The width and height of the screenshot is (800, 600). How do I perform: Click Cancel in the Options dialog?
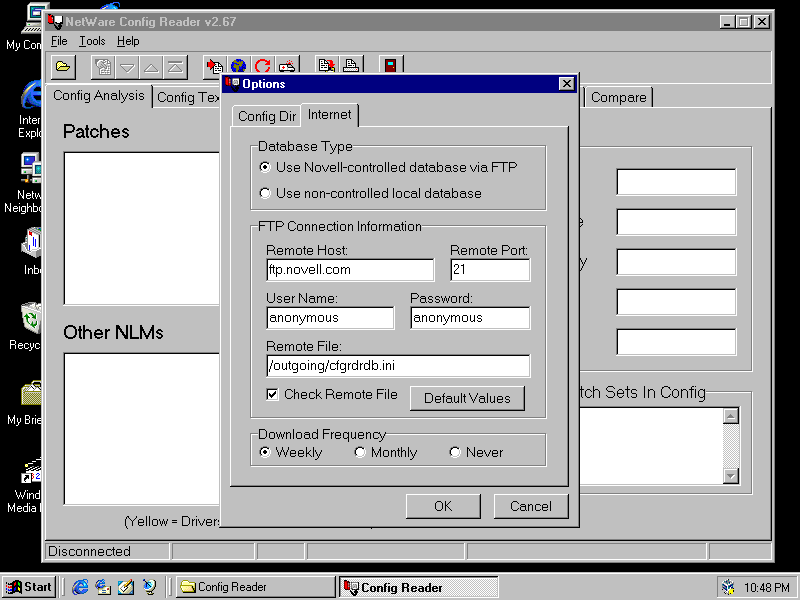click(x=531, y=506)
